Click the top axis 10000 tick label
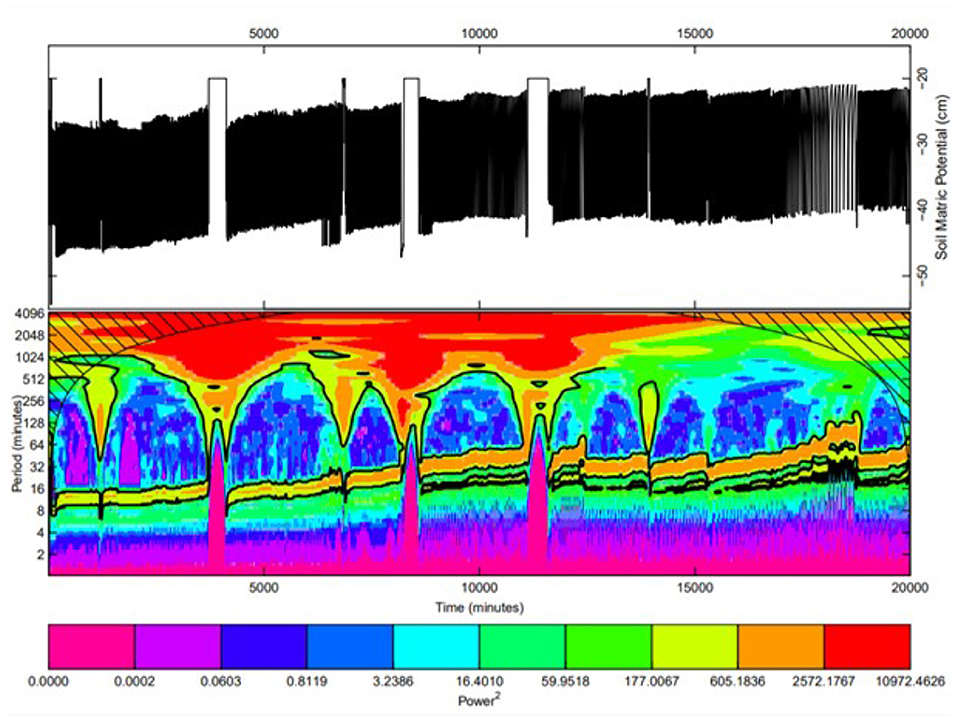This screenshot has height=721, width=957. 479,34
